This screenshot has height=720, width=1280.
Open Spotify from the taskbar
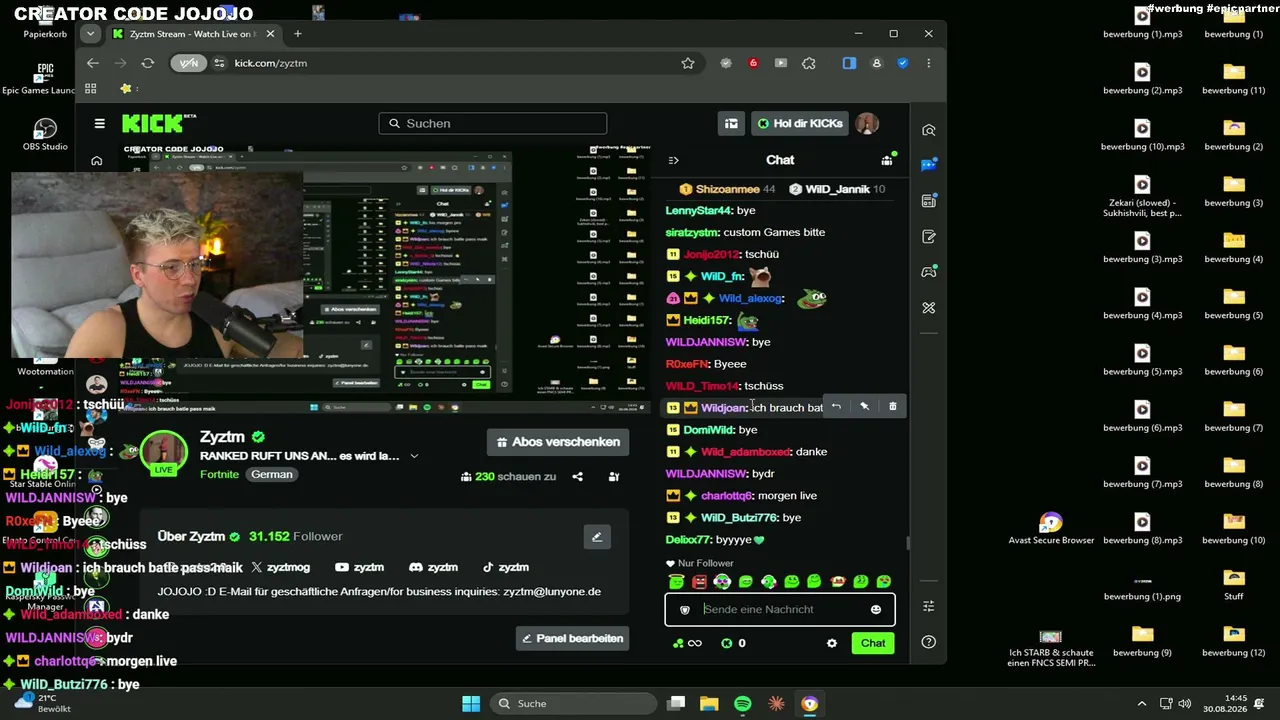click(x=743, y=704)
